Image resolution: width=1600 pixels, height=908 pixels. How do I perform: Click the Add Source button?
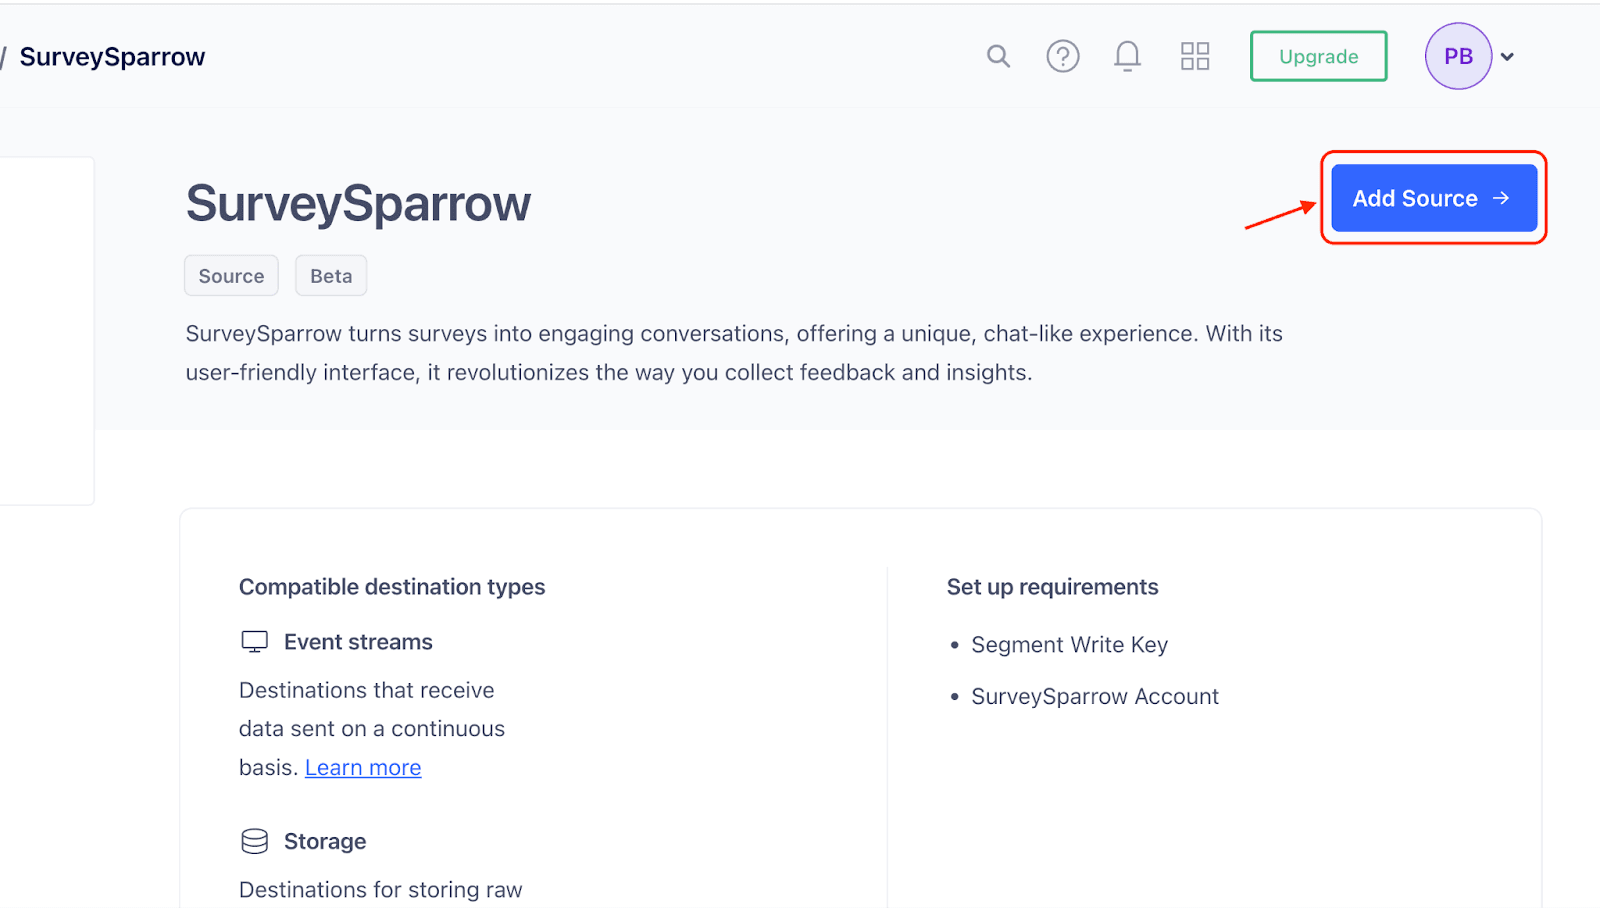point(1433,198)
